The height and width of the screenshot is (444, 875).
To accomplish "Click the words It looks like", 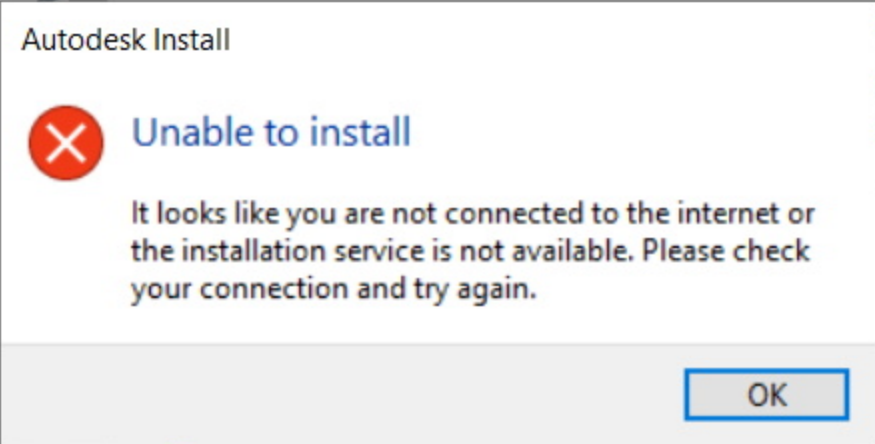I will [x=192, y=213].
